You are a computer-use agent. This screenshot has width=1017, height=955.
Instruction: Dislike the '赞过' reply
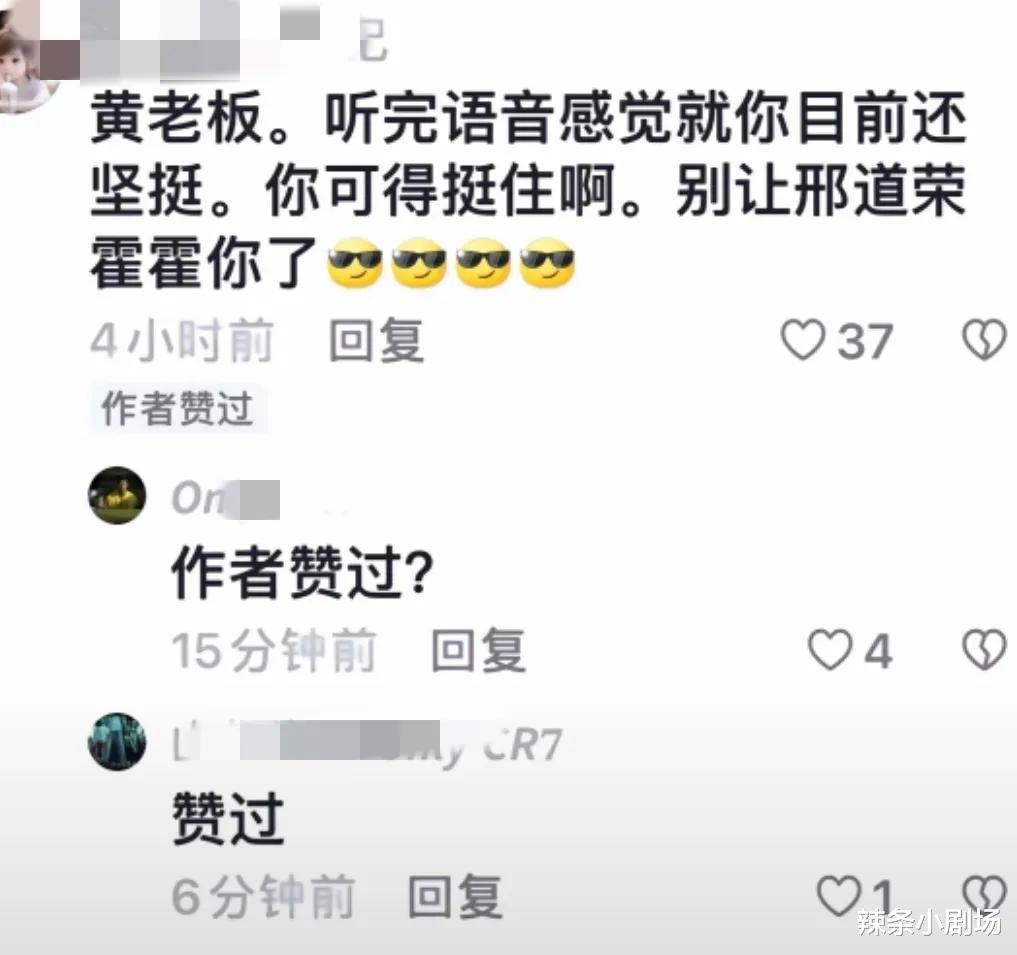coord(985,894)
